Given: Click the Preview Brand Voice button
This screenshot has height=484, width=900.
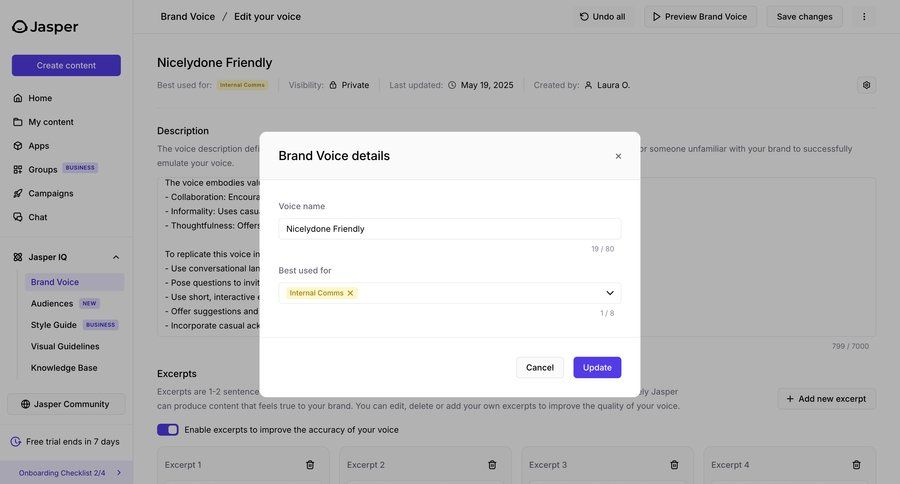Looking at the screenshot, I should (x=700, y=17).
